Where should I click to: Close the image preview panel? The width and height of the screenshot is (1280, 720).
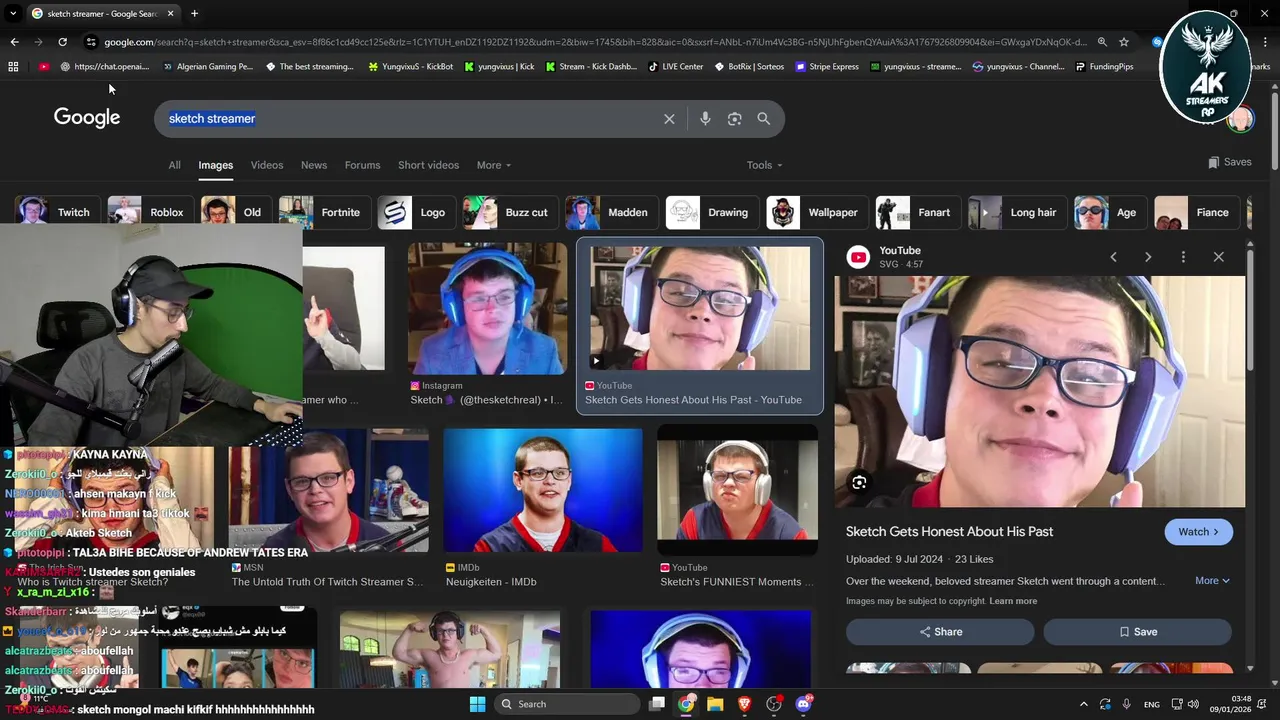click(x=1218, y=257)
